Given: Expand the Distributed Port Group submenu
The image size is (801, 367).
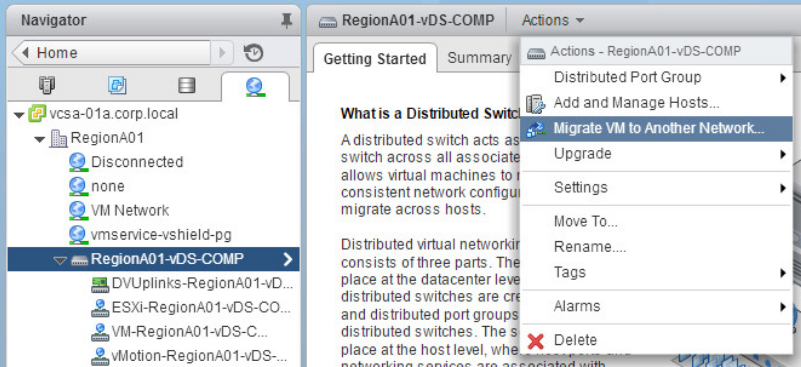Looking at the screenshot, I should [x=783, y=78].
